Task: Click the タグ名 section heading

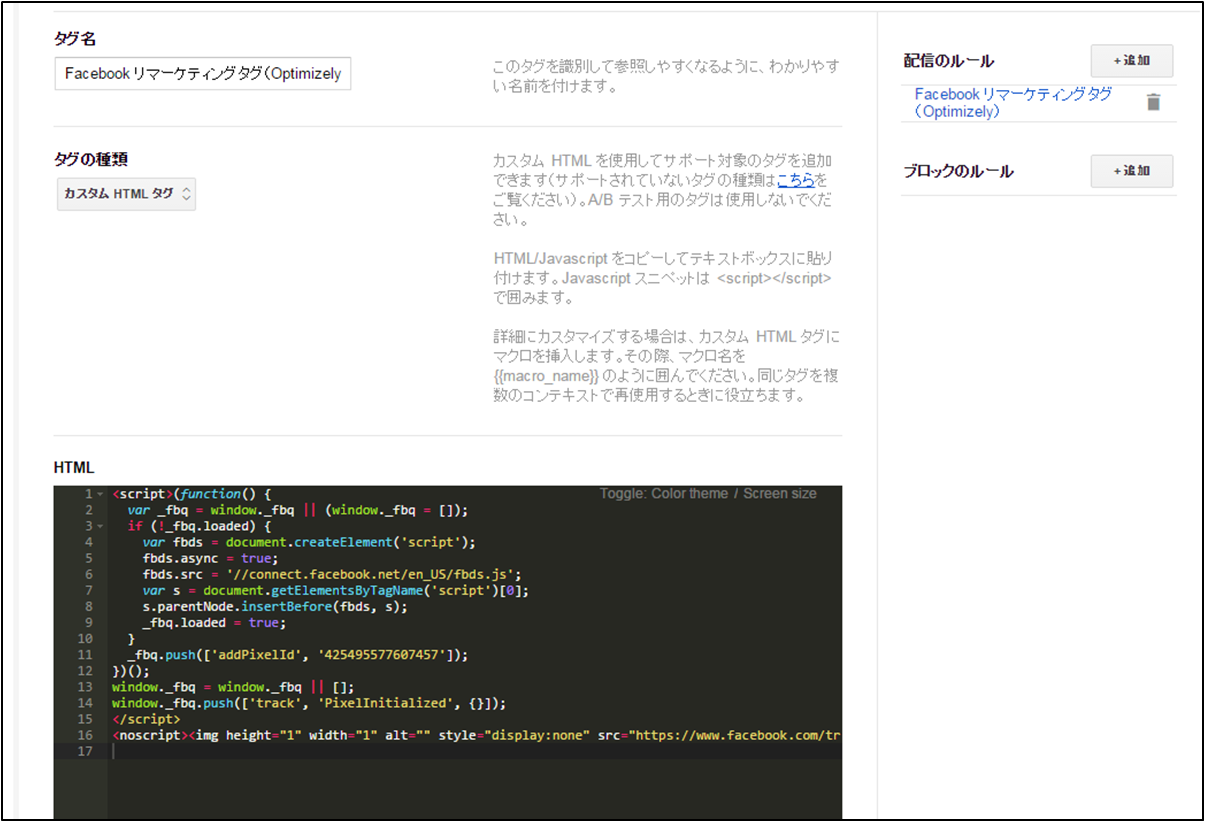Action: pos(75,39)
